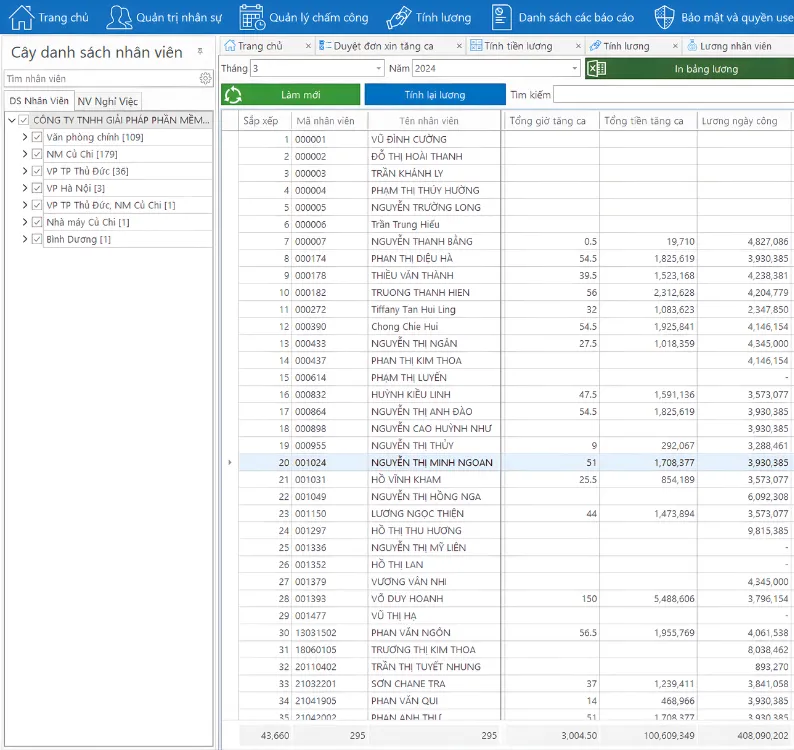Toggle VP TP Thủ Đức, NM Củ Chi checkbox
794x750 pixels.
point(36,205)
